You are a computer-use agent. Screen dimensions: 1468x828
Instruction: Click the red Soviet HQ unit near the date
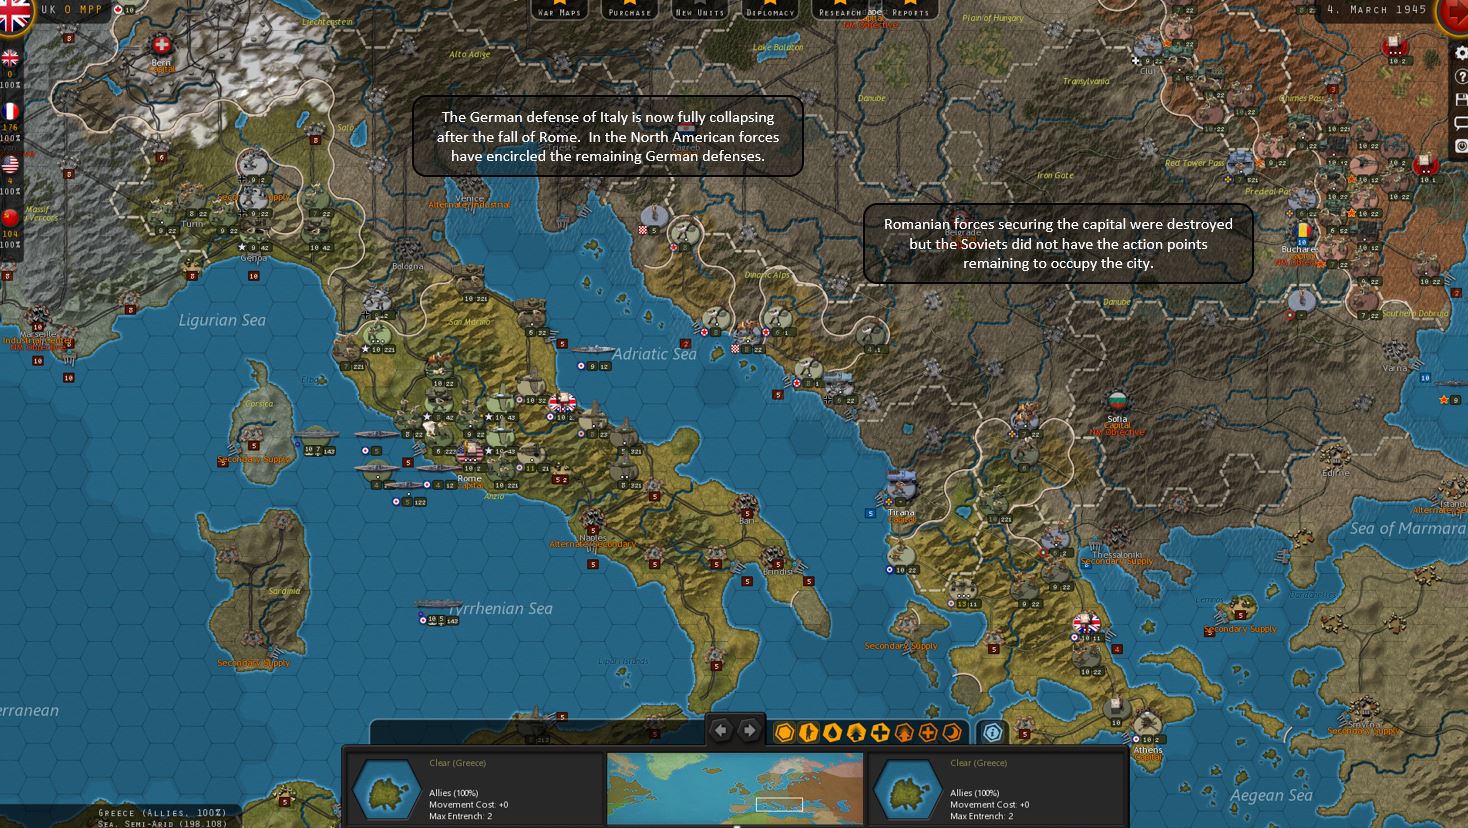point(1395,46)
